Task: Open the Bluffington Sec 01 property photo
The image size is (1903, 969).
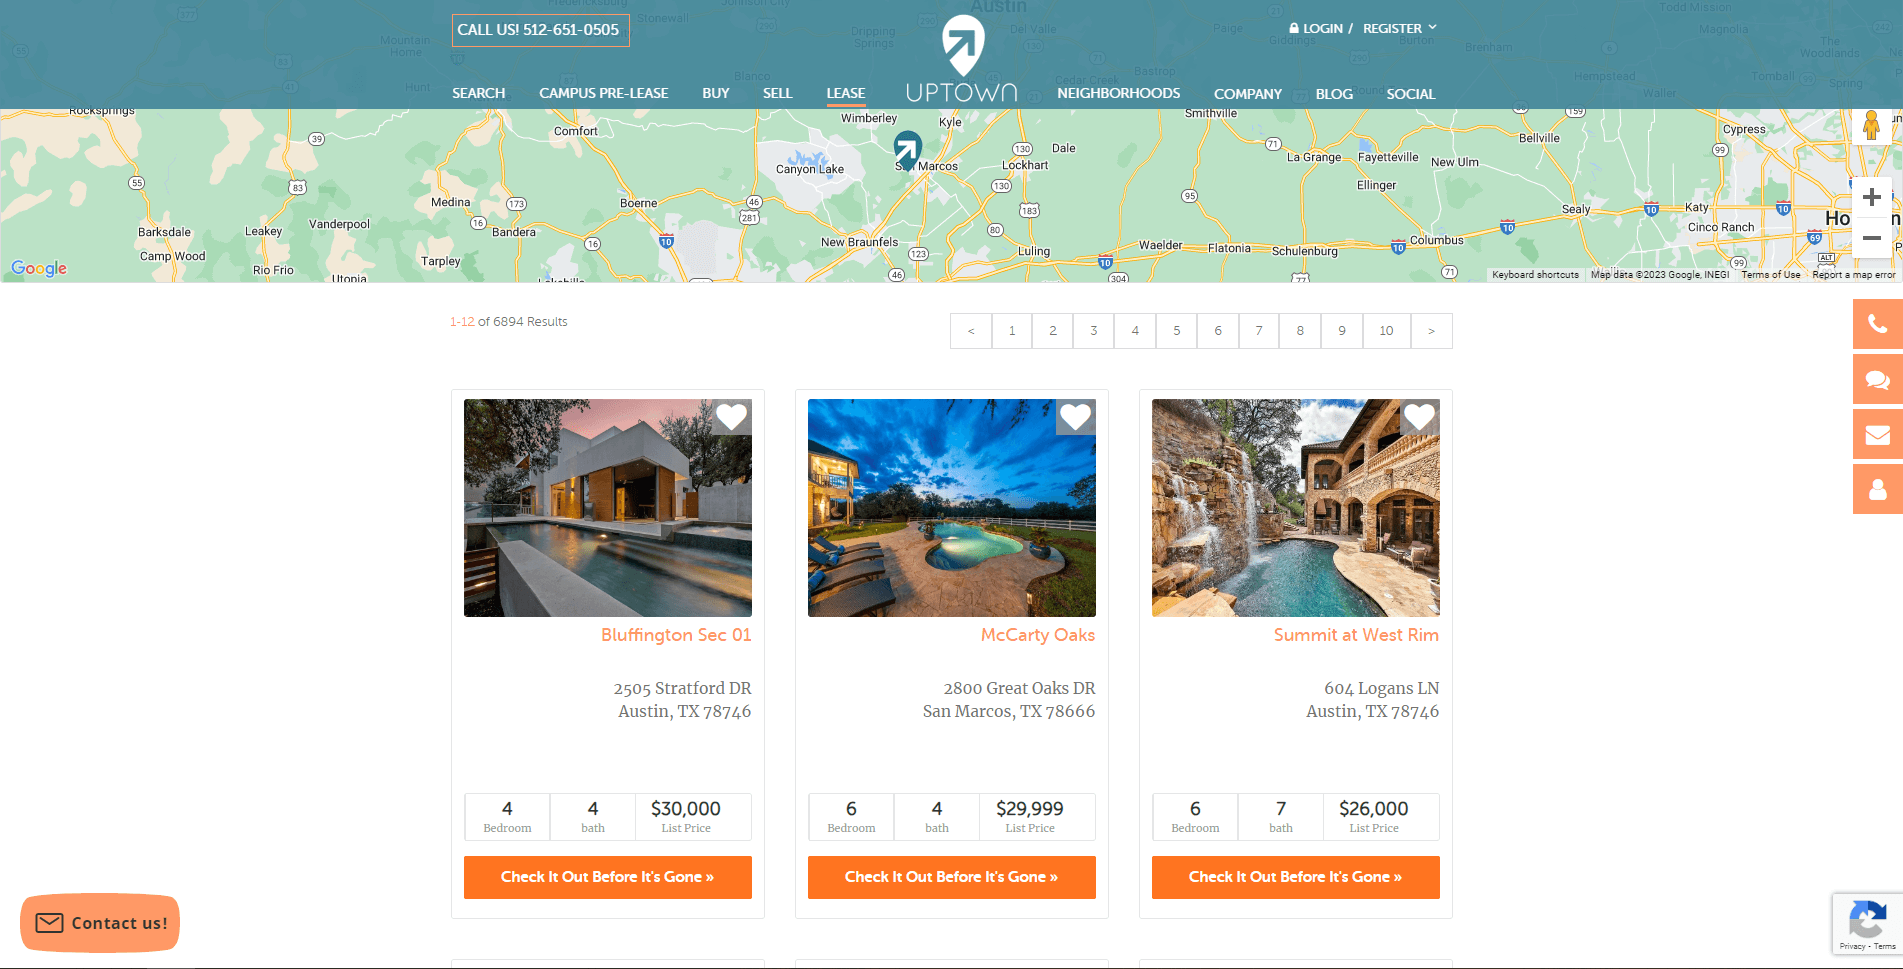Action: pyautogui.click(x=608, y=508)
